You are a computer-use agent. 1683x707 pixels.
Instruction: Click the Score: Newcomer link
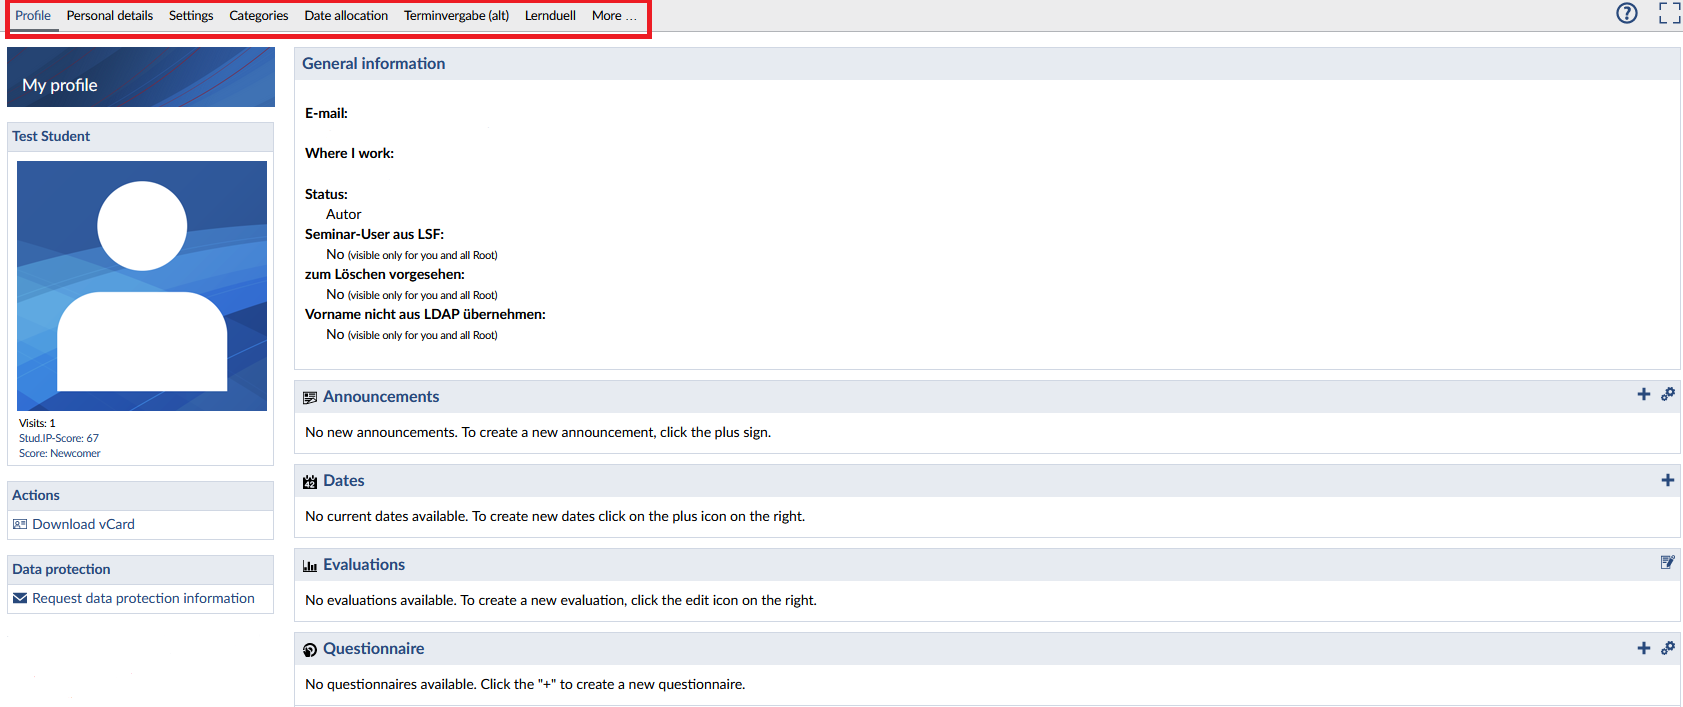60,453
